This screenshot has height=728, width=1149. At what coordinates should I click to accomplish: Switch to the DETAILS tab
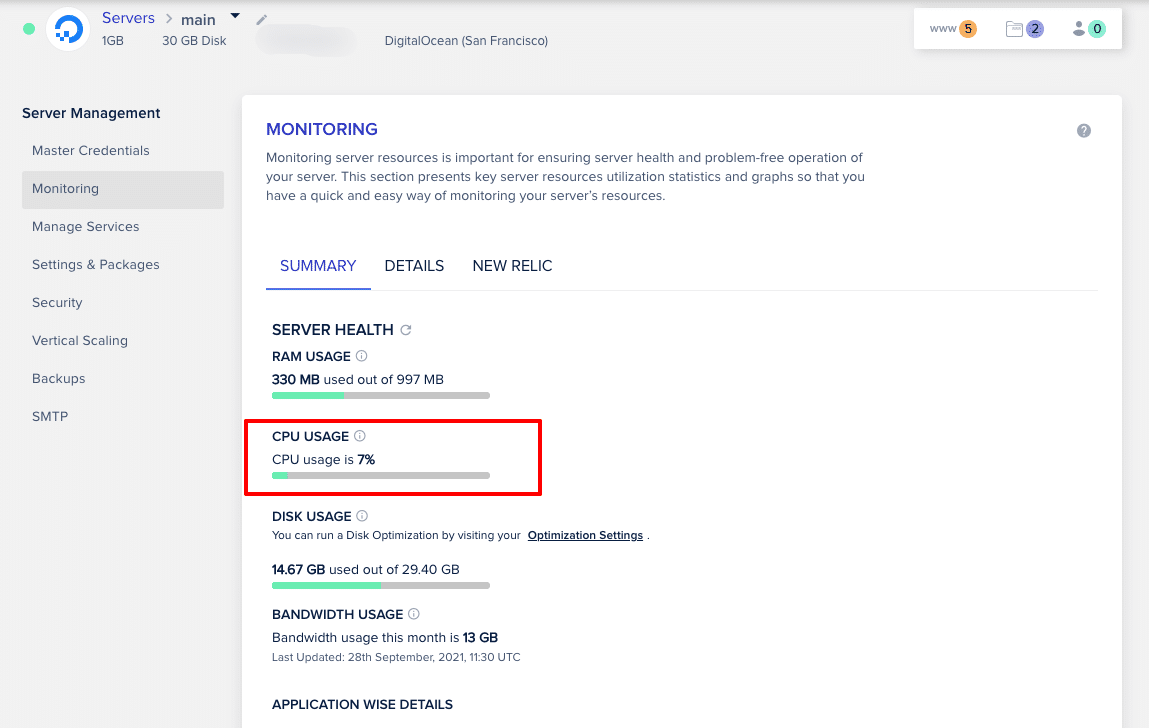tap(414, 266)
